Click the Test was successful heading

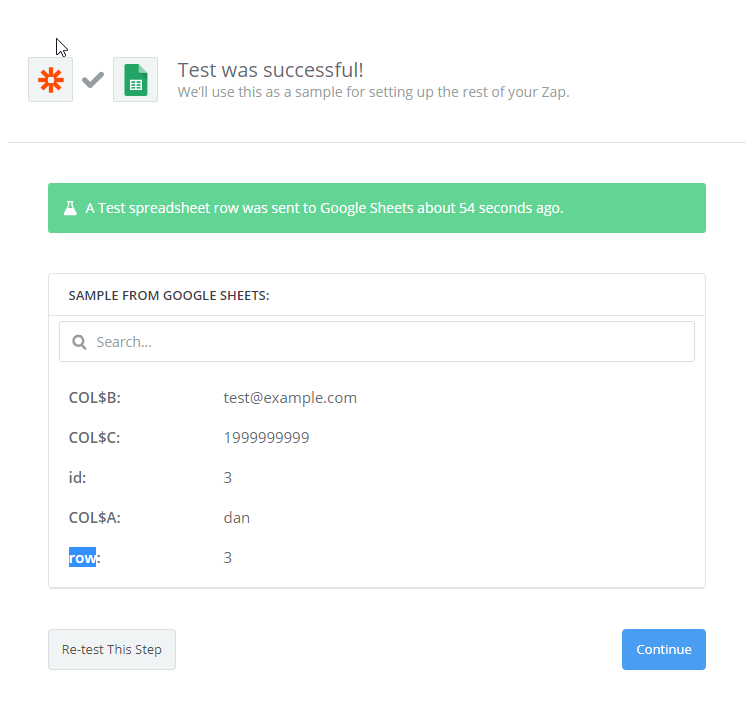tap(270, 70)
